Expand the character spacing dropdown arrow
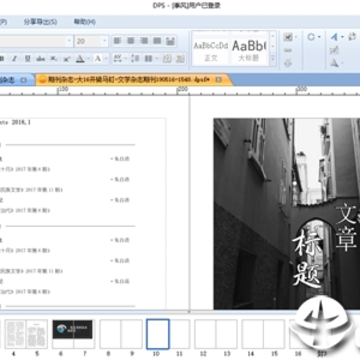The height and width of the screenshot is (360, 360). click(x=125, y=59)
